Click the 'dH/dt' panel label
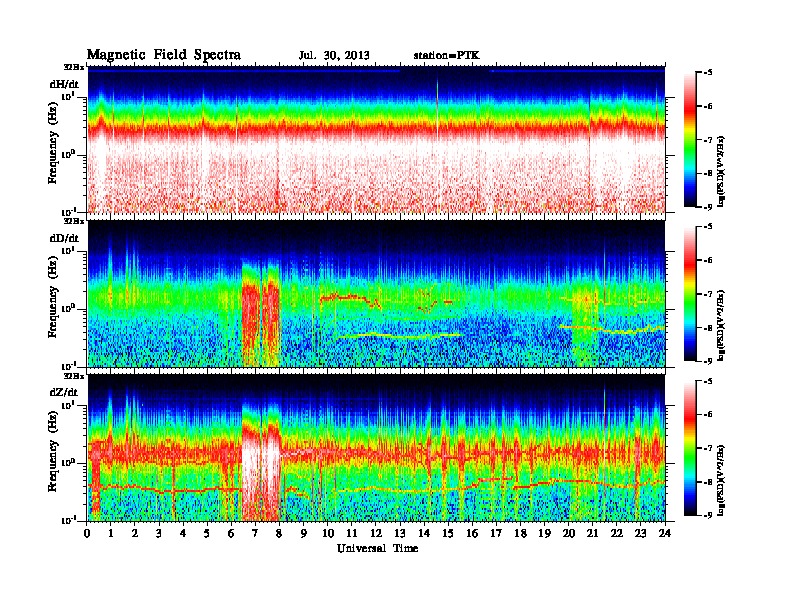The width and height of the screenshot is (792, 612). [64, 84]
